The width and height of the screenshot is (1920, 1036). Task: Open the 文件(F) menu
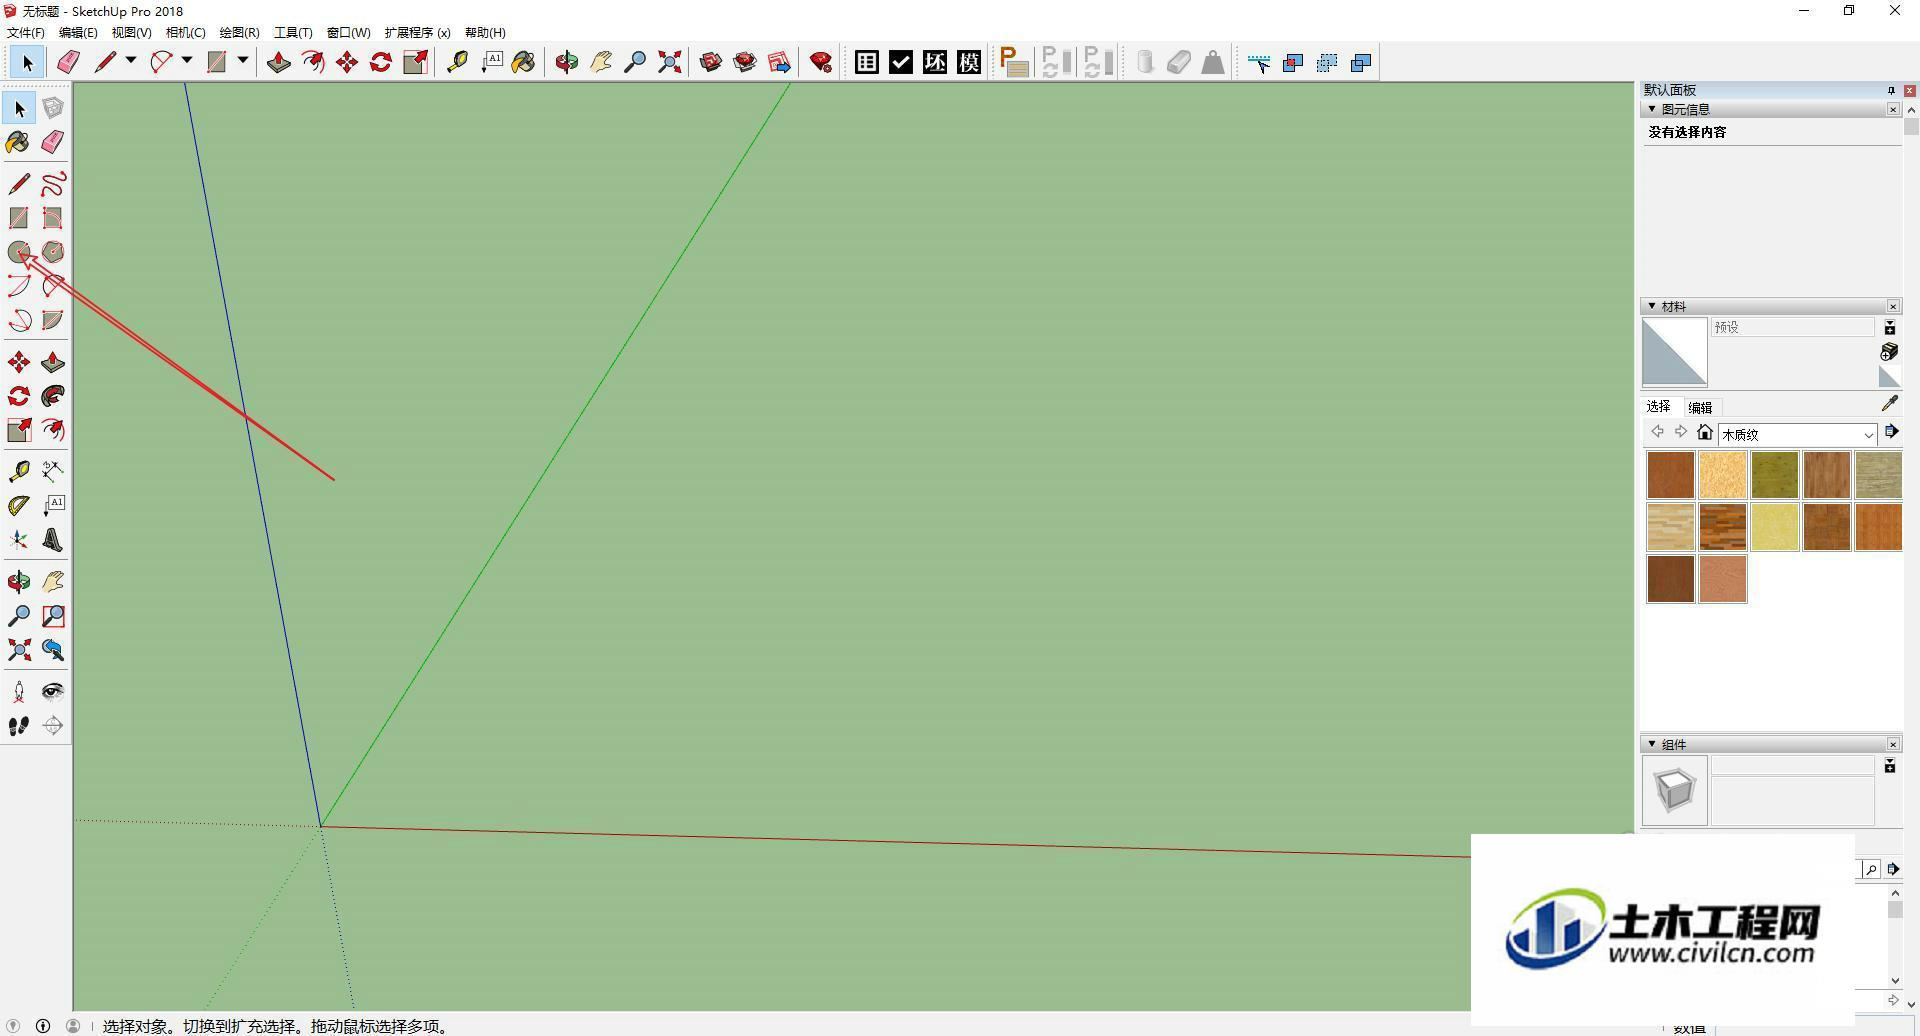coord(26,32)
